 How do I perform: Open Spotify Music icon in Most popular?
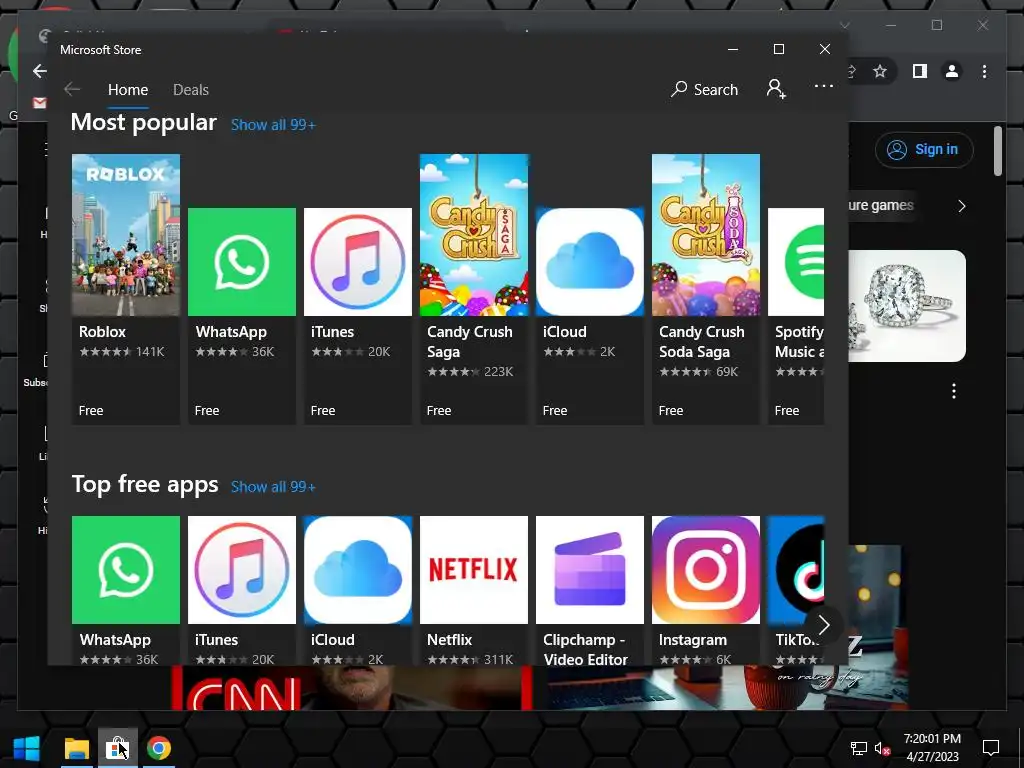click(x=796, y=262)
